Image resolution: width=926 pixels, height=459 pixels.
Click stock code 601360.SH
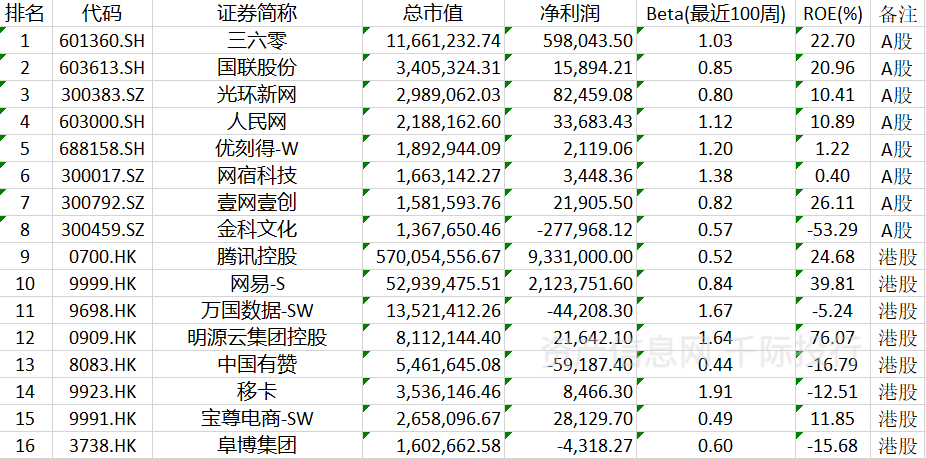tap(102, 41)
